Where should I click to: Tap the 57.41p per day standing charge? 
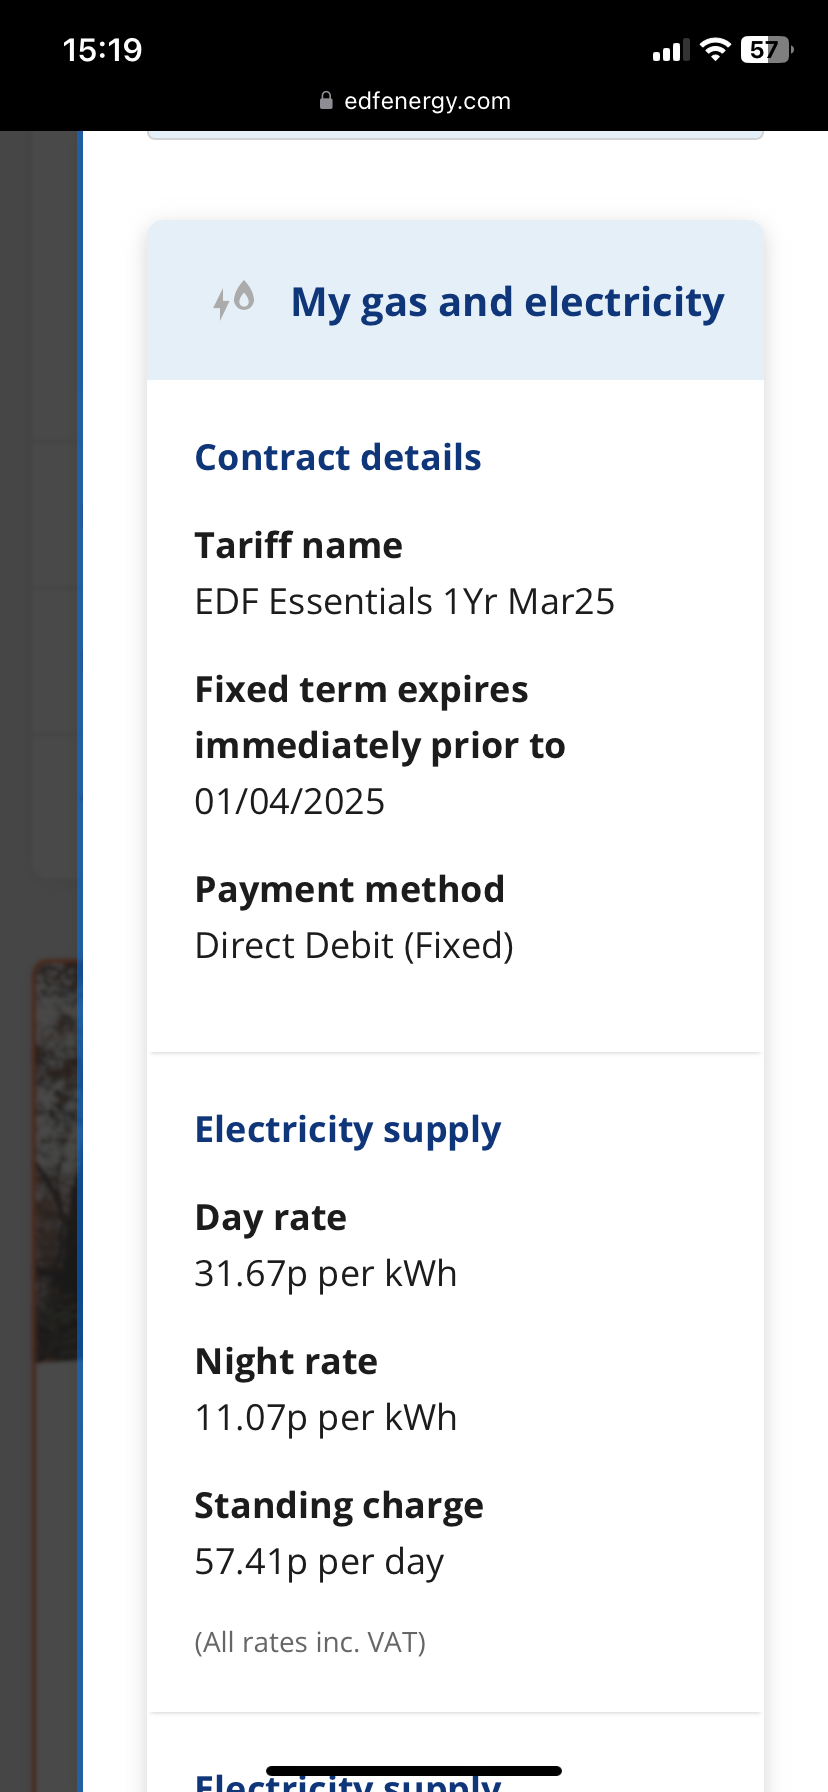[319, 1562]
